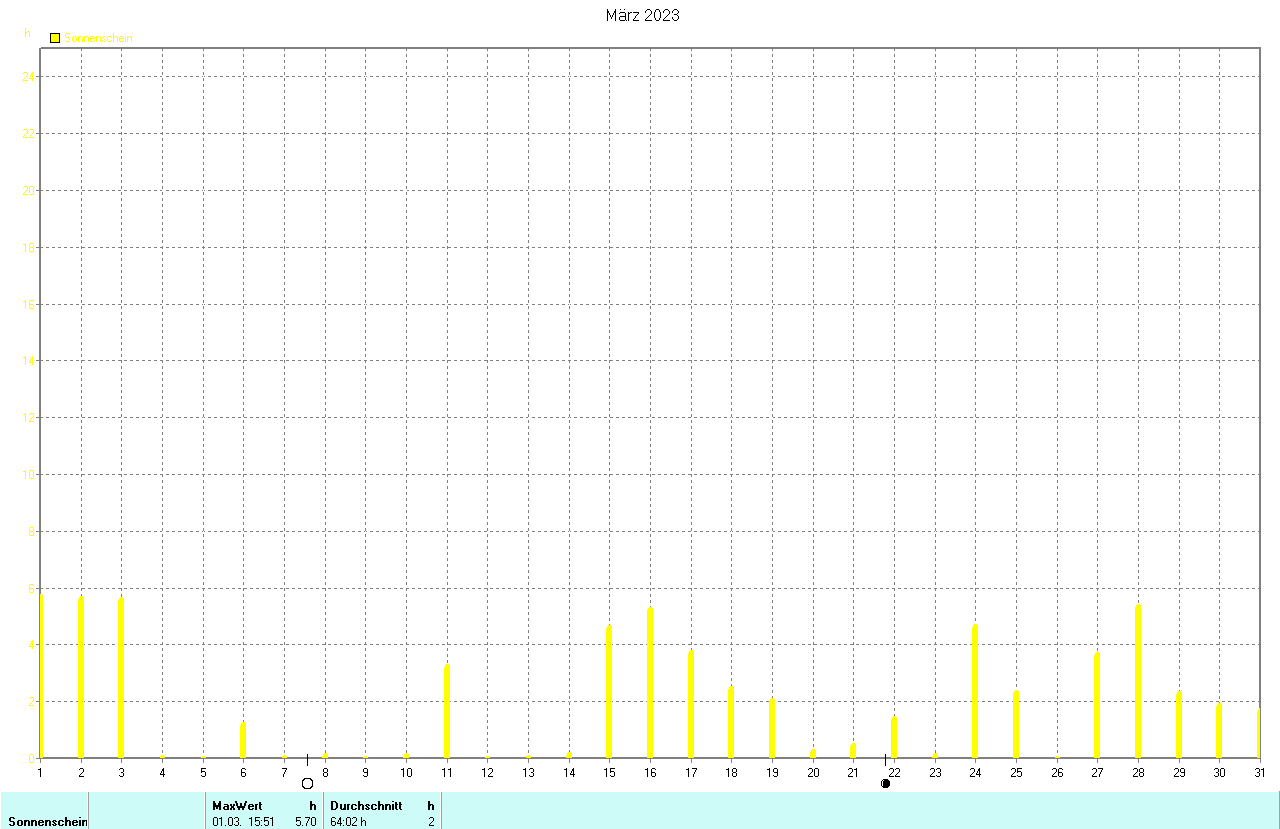The image size is (1280, 829).
Task: Click x-axis day label 20
Action: [x=813, y=772]
